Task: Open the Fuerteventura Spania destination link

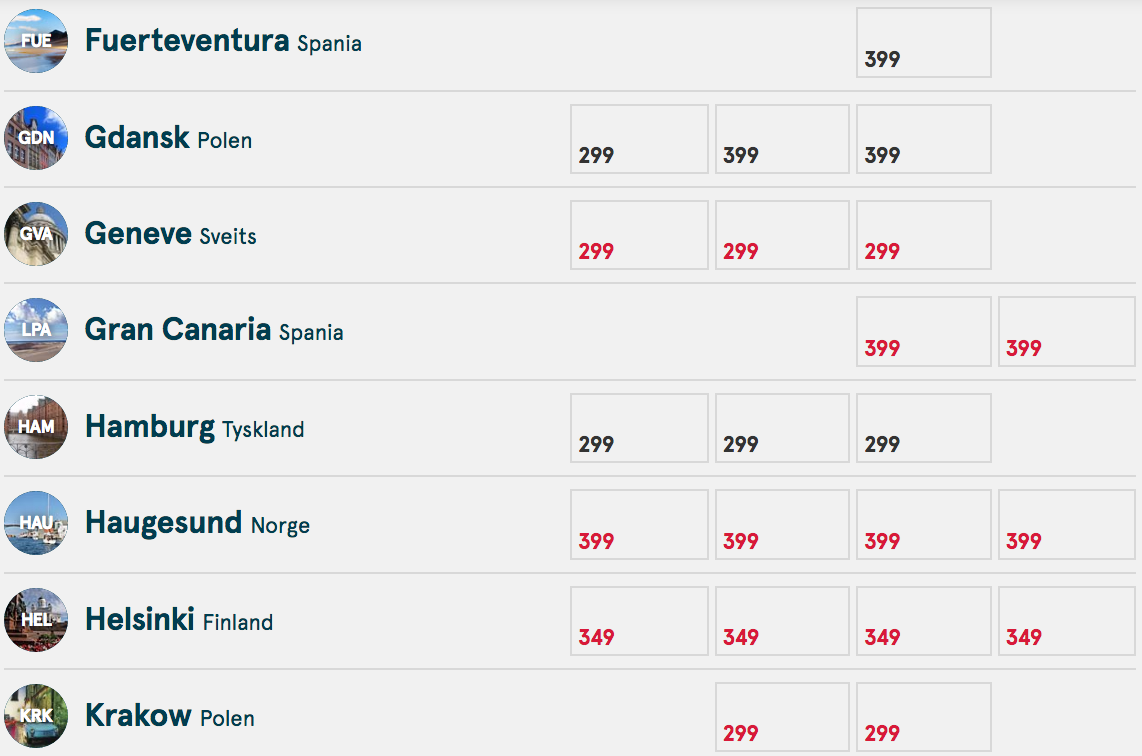Action: (223, 41)
